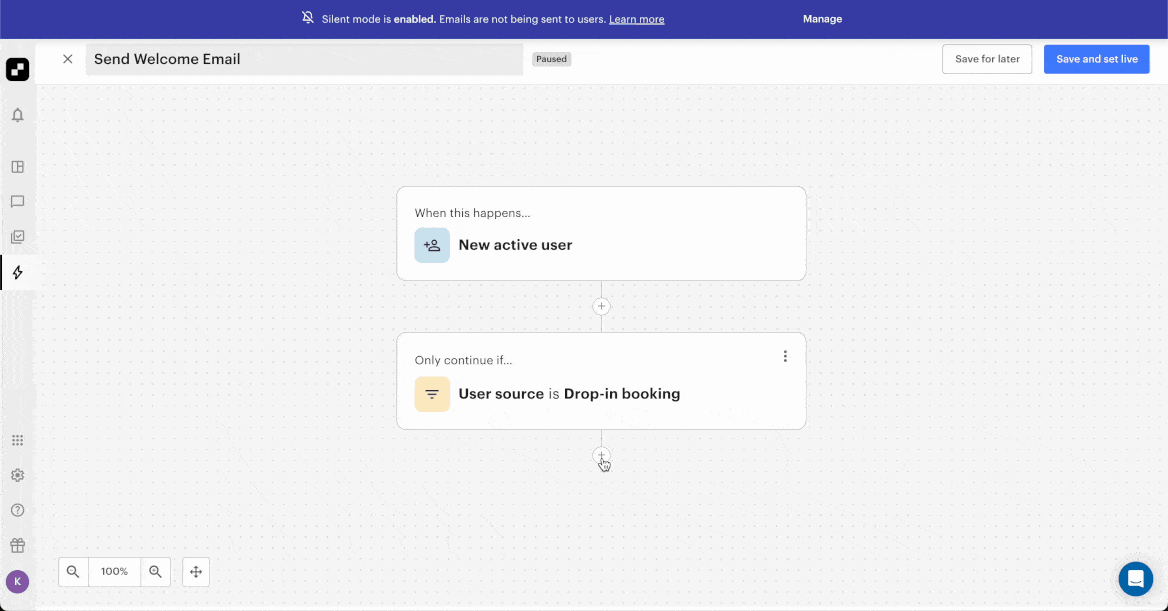Screen dimensions: 1168x611
Task: Click Manage in the silent mode banner
Action: pos(822,19)
